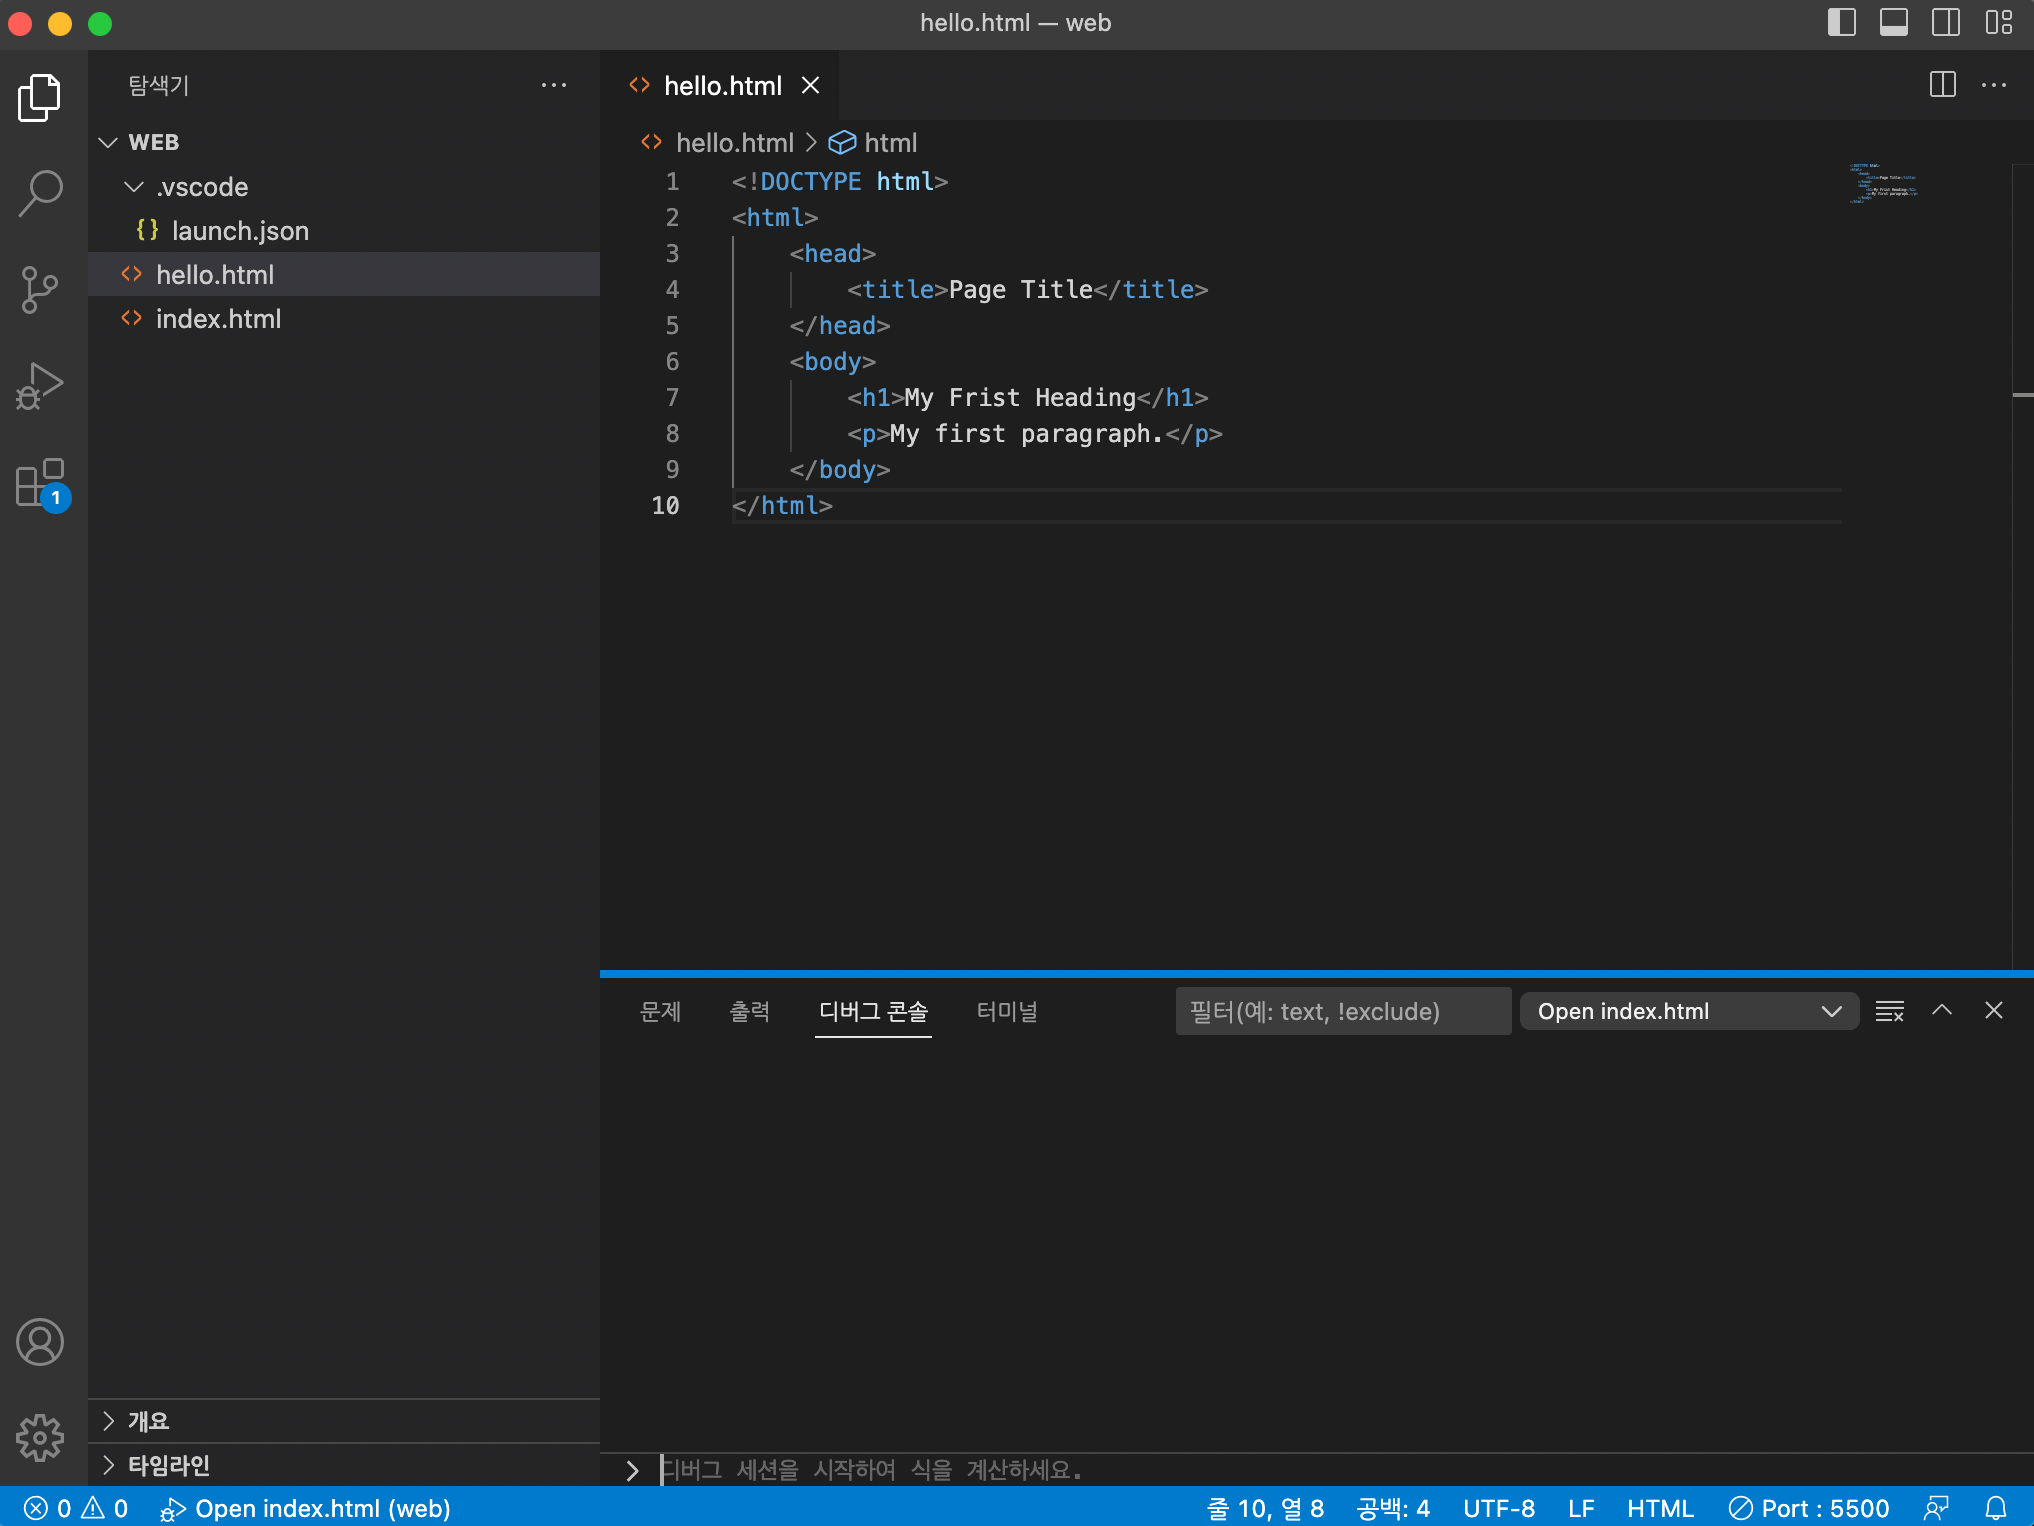
Task: Collapse the .vscode folder
Action: [133, 187]
